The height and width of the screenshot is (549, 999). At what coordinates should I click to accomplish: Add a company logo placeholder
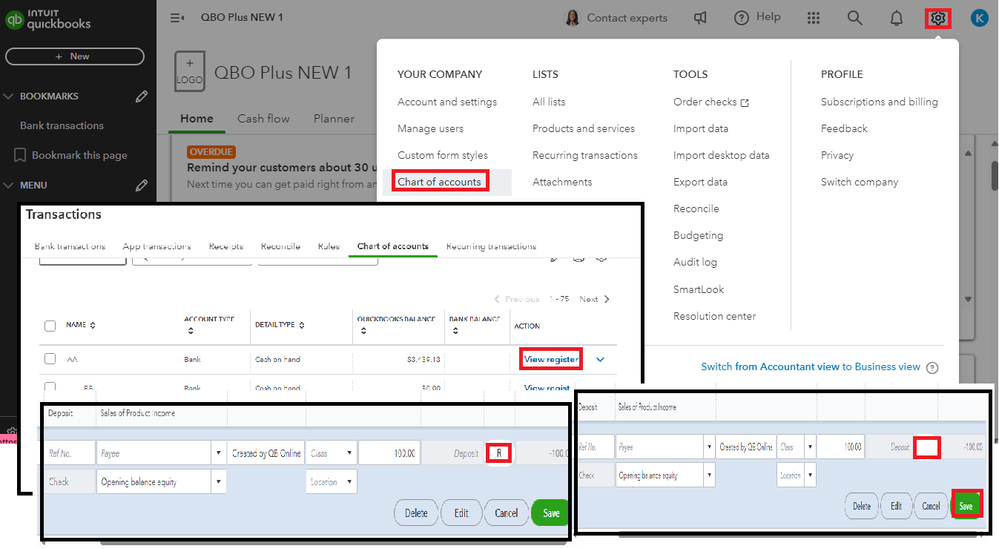pos(190,71)
